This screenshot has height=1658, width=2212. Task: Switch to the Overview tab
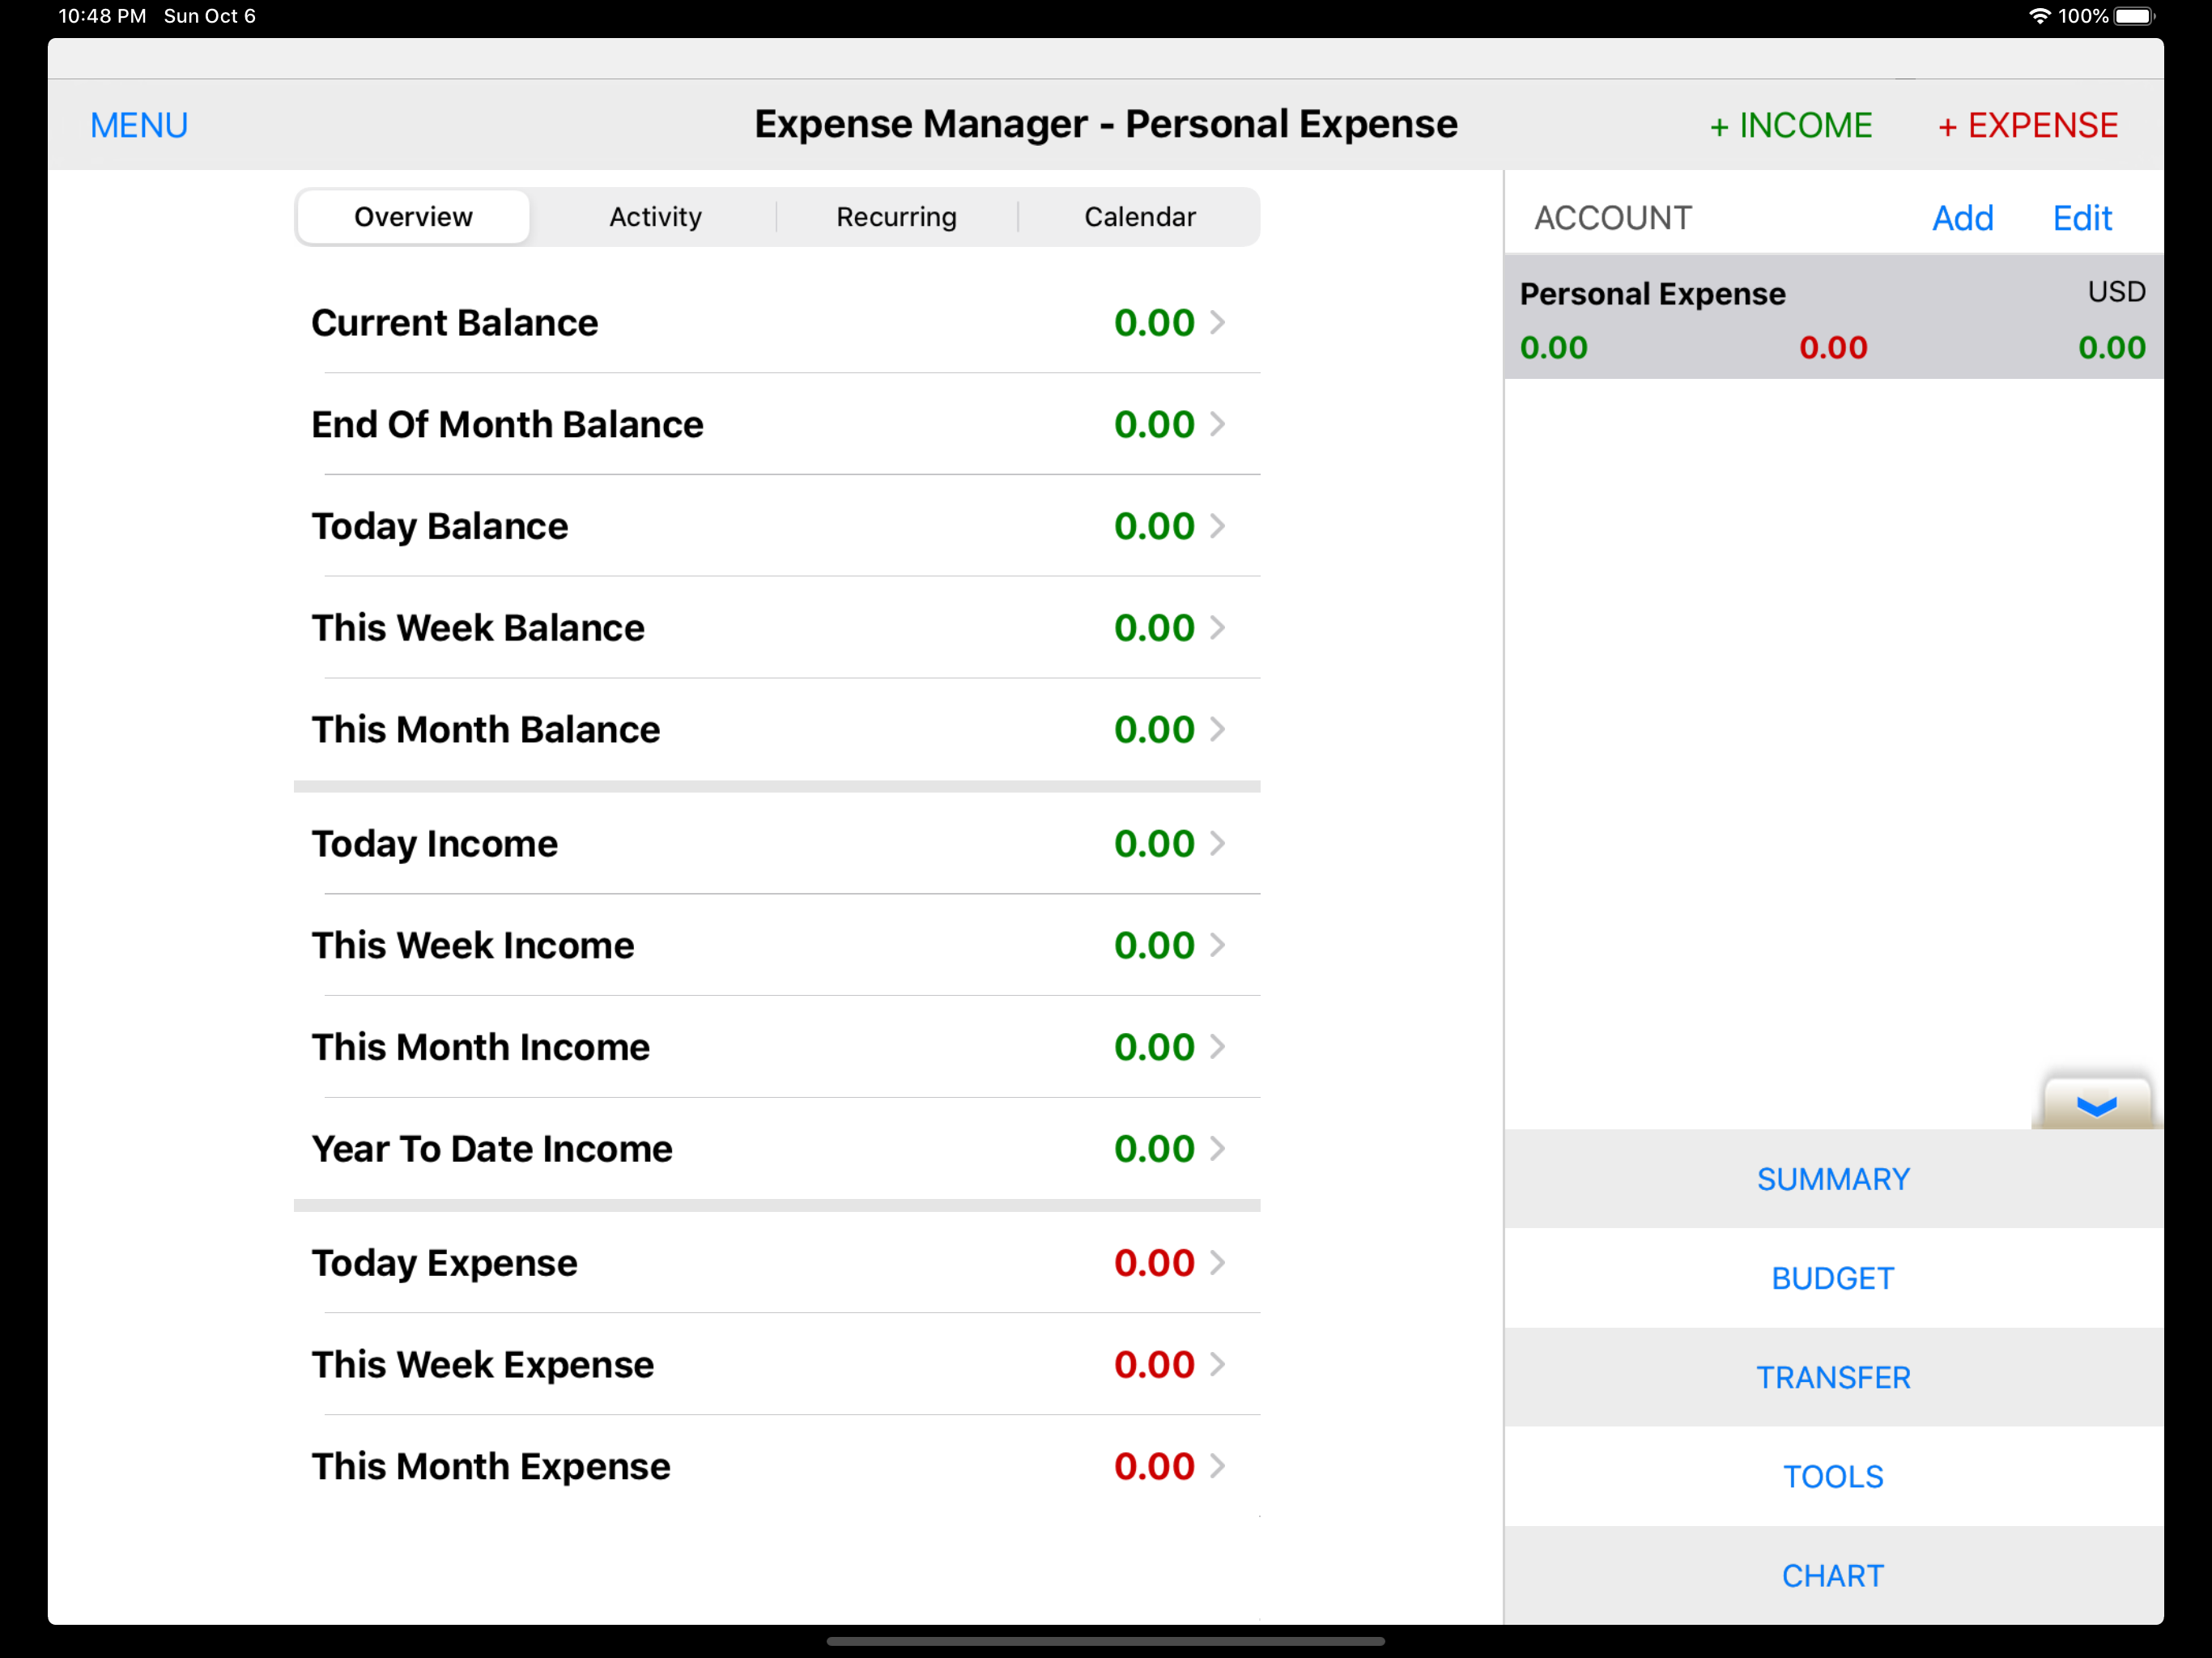[x=413, y=217]
